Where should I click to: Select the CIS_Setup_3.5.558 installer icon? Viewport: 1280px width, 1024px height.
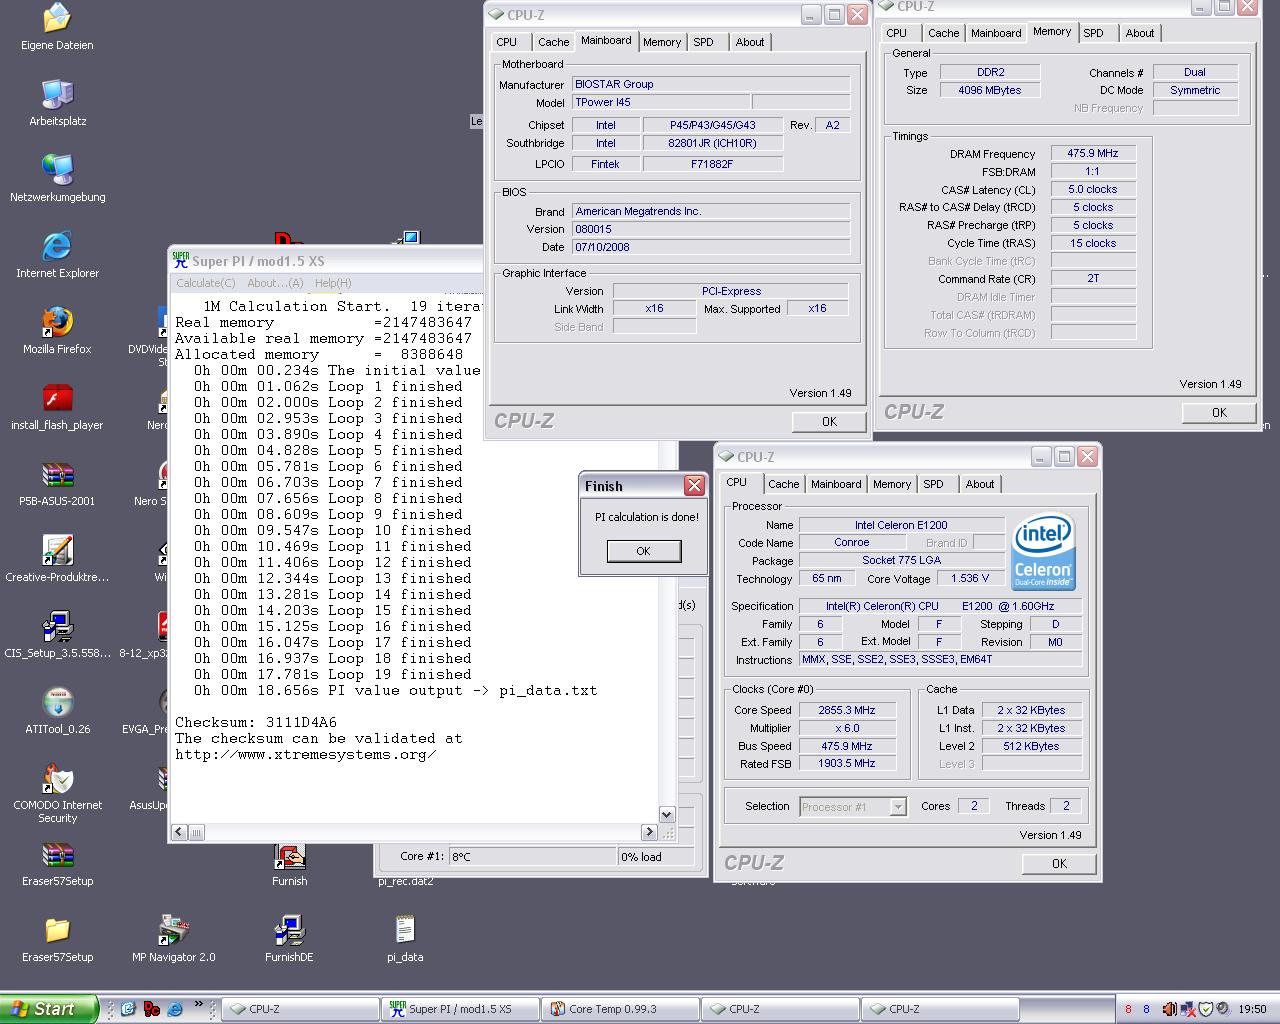tap(57, 635)
